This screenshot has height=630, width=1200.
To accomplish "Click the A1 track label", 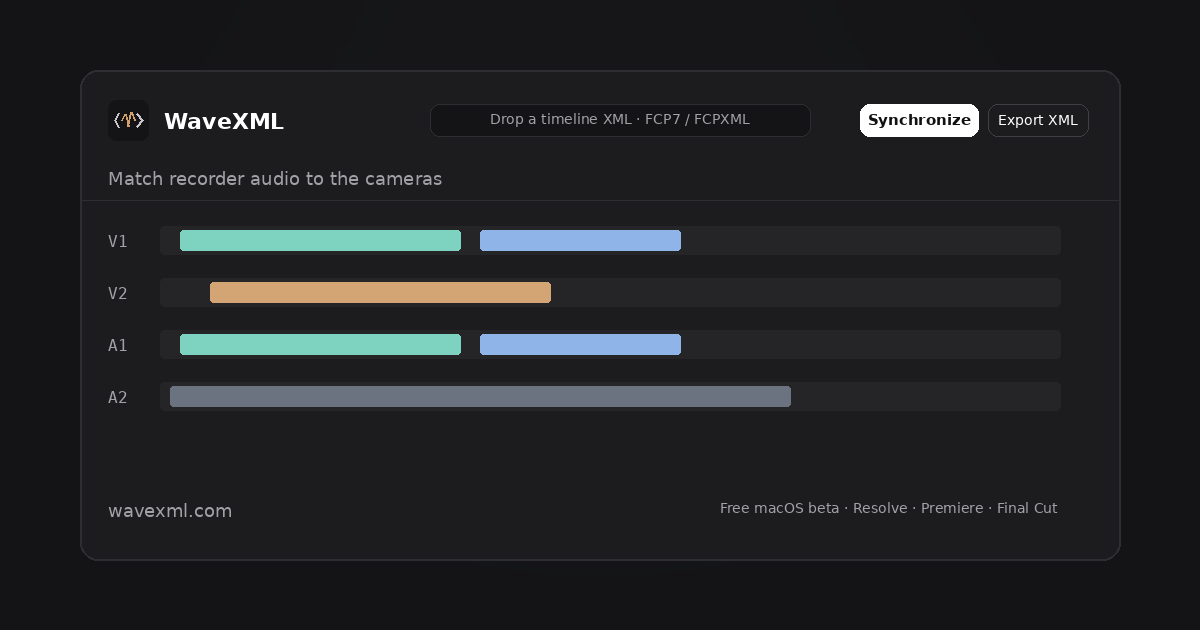I will [x=118, y=345].
